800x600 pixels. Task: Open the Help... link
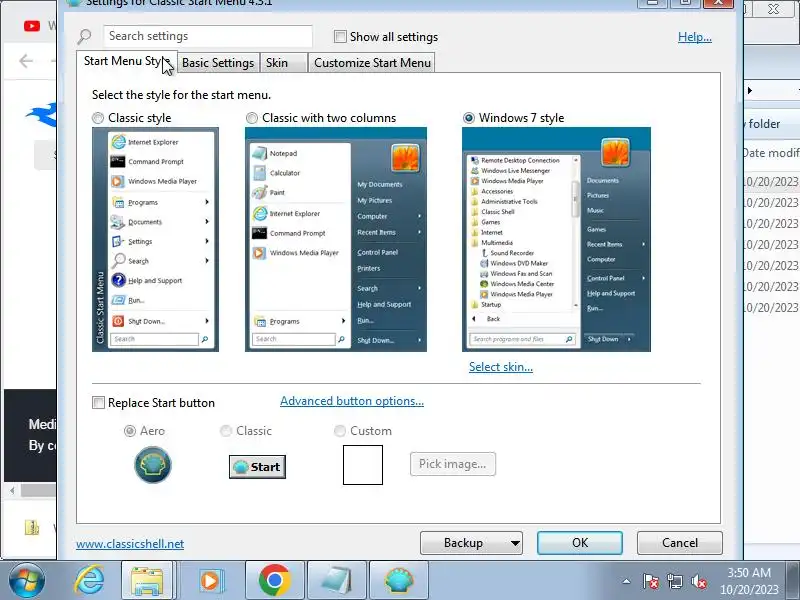click(694, 37)
